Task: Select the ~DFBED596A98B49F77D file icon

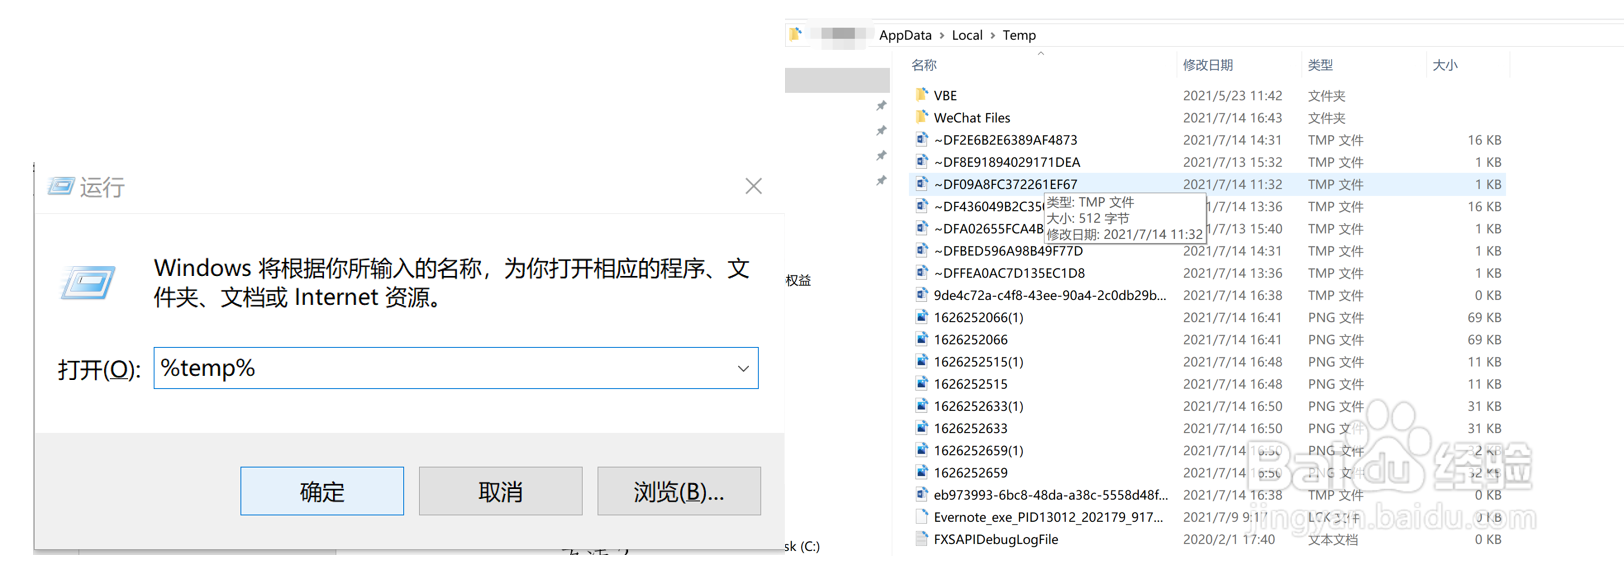Action: point(921,250)
